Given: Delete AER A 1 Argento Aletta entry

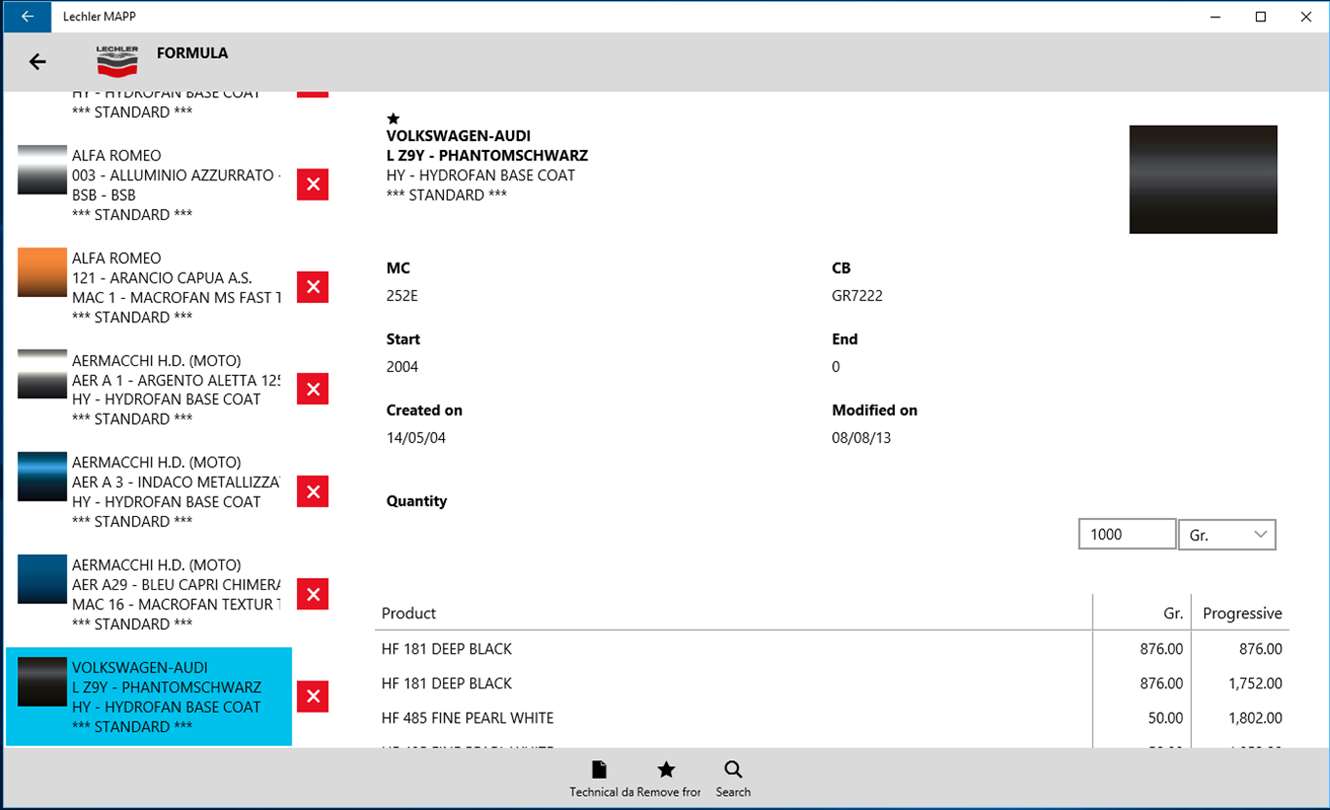Looking at the screenshot, I should (x=313, y=389).
